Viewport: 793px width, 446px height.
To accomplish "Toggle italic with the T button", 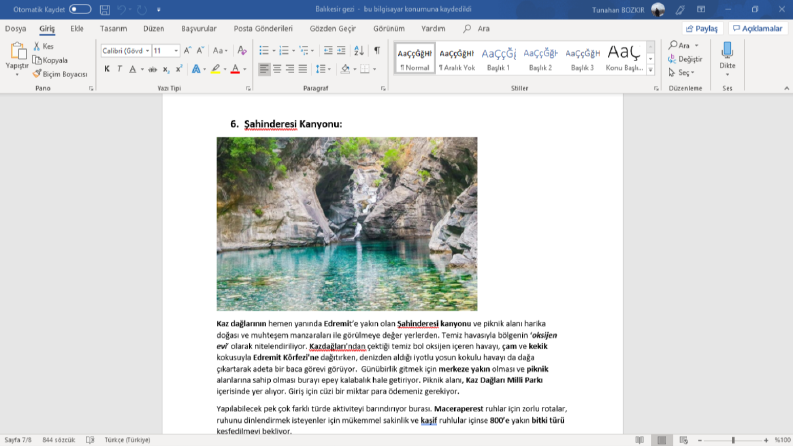I will [119, 69].
